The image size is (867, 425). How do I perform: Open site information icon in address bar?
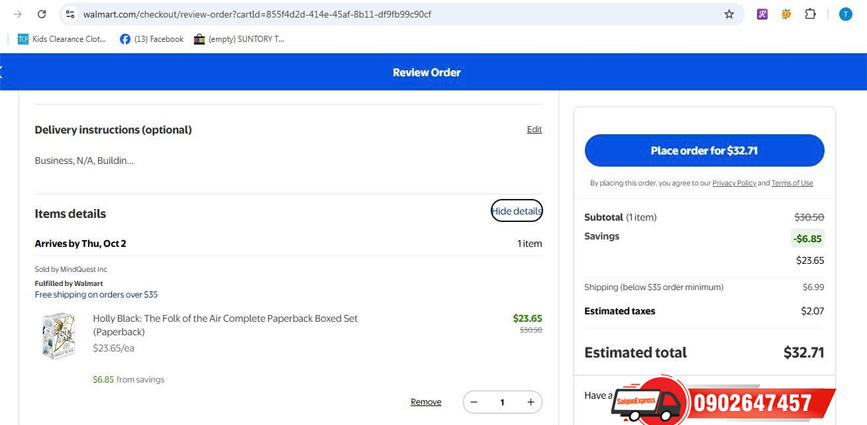[70, 14]
